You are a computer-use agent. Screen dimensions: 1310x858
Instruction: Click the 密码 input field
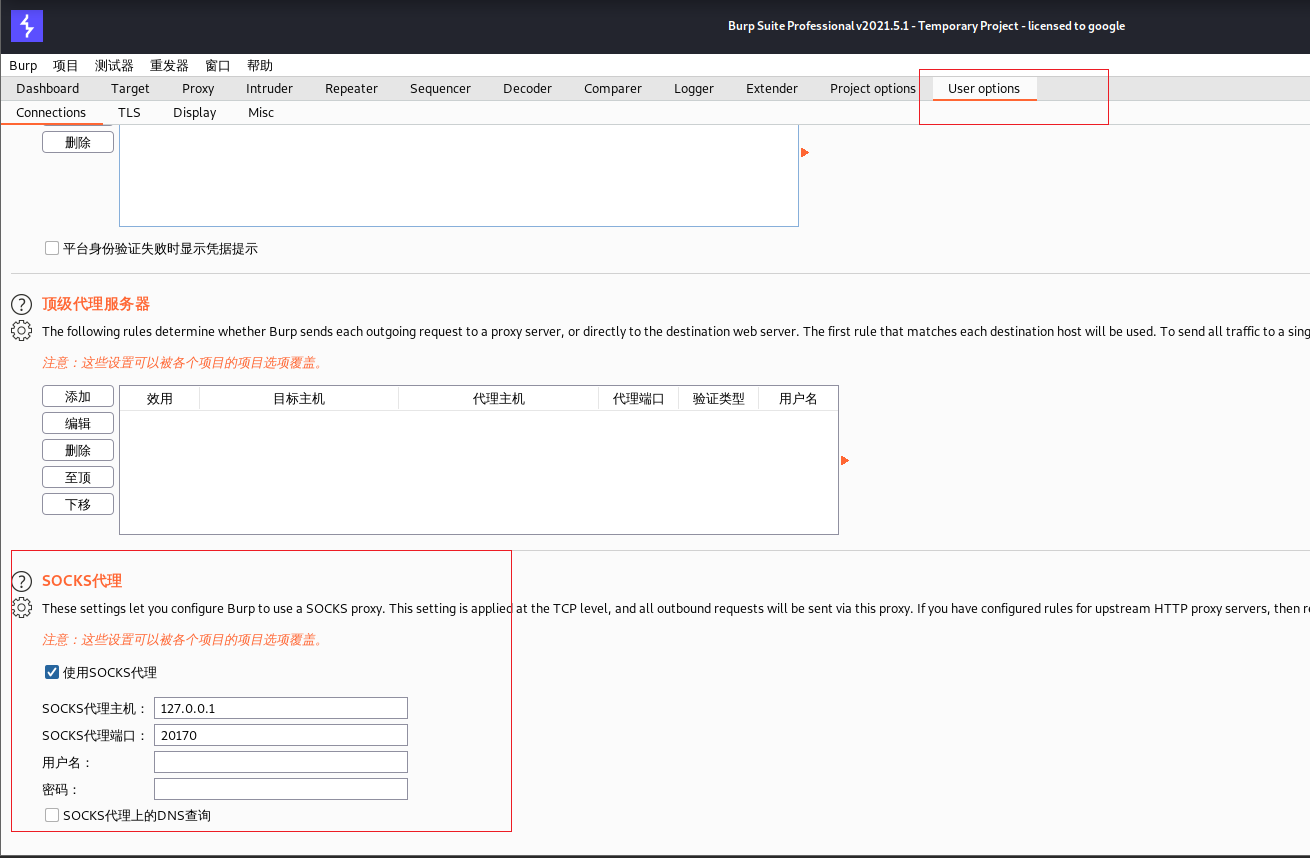[281, 789]
